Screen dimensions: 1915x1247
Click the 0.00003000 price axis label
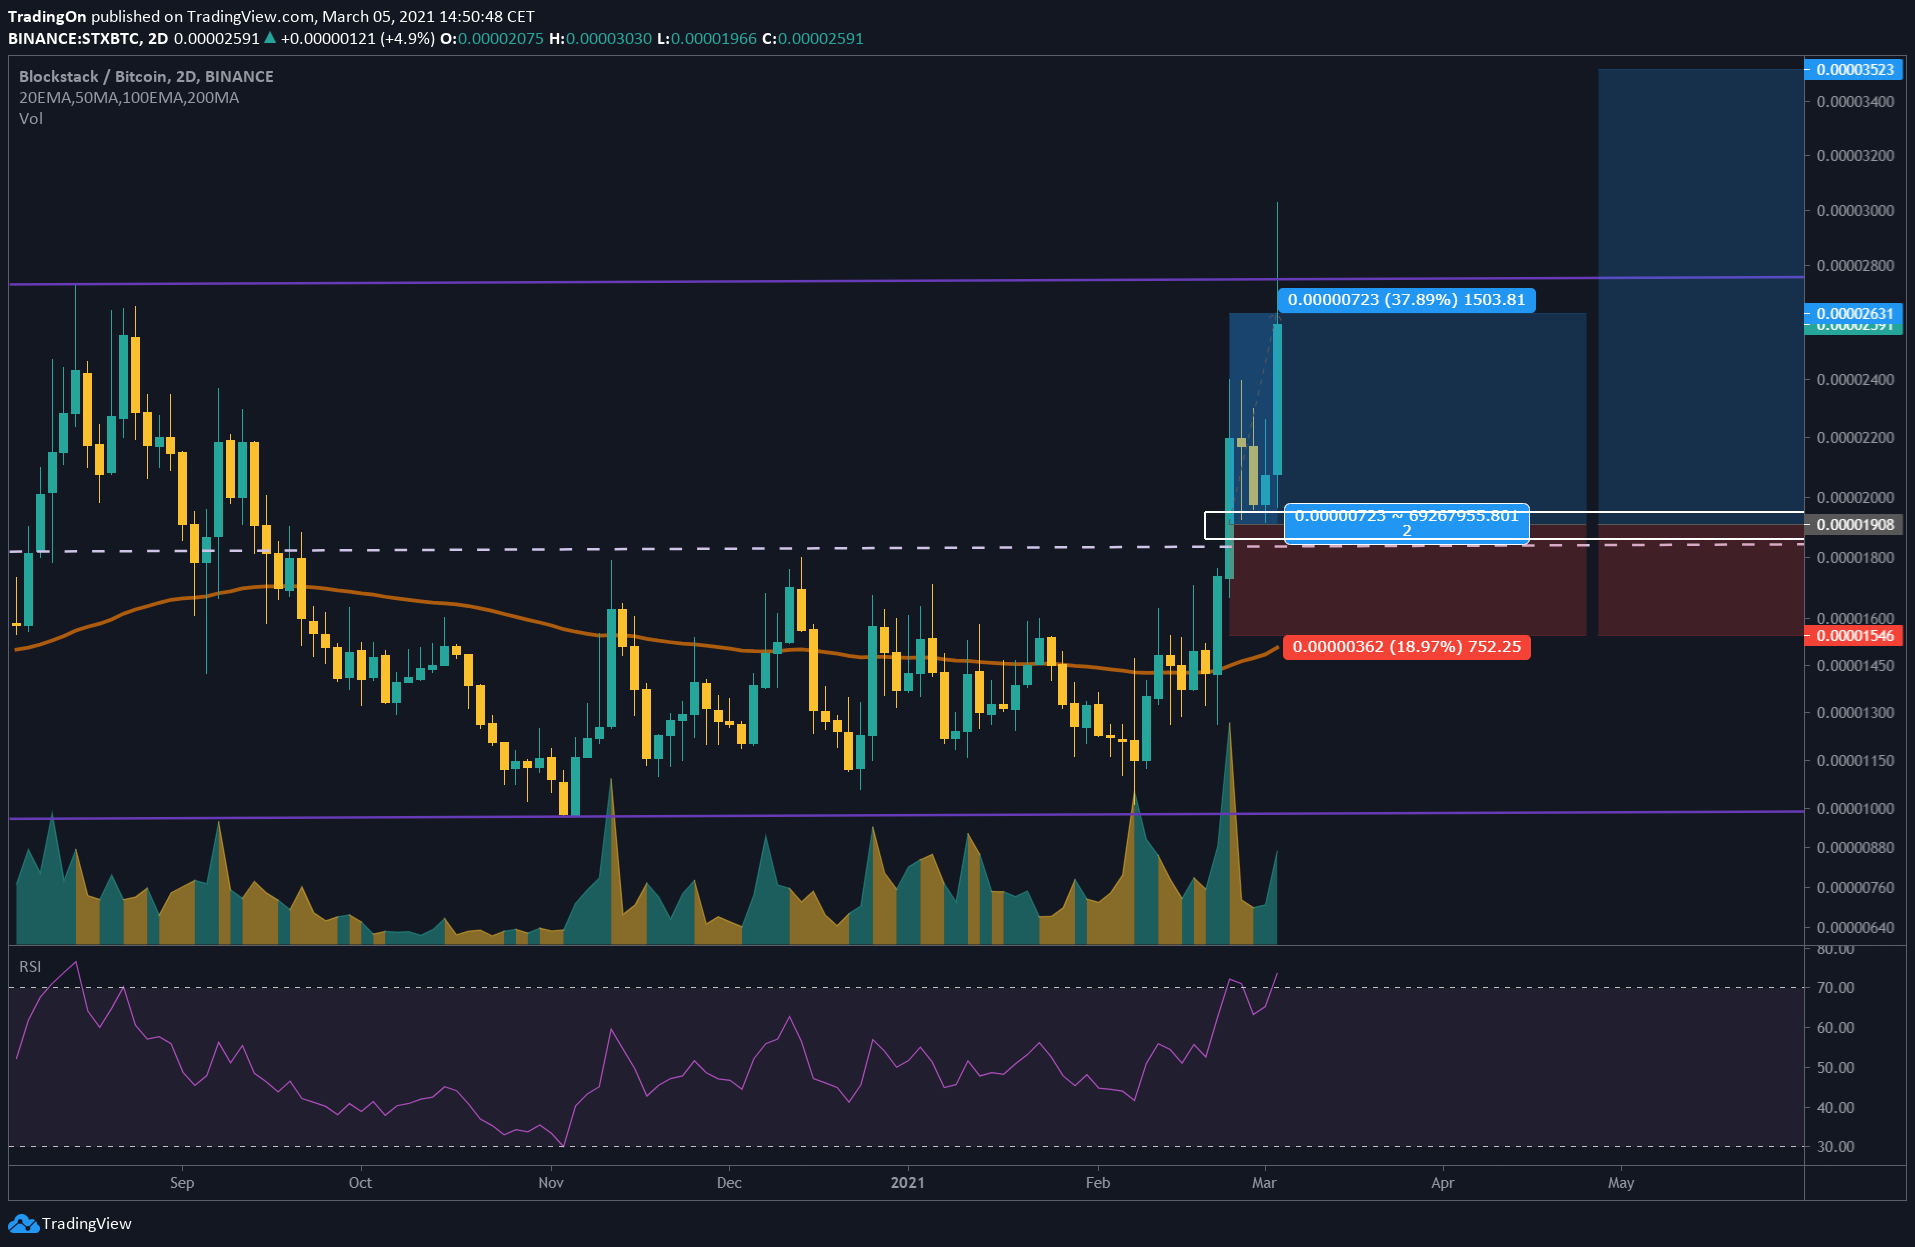pos(1855,210)
